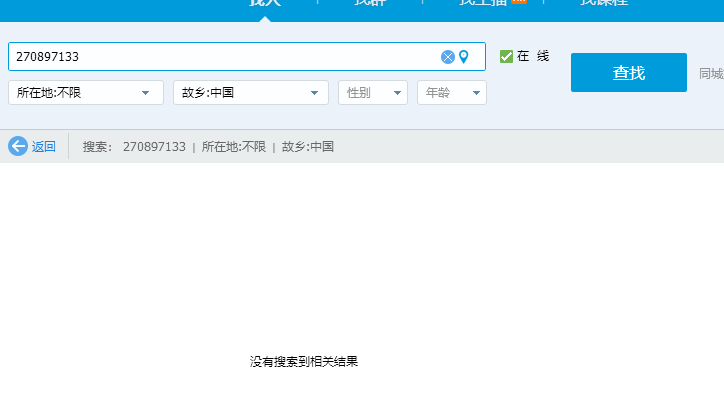The image size is (724, 420).
Task: Open the 所在地:不限 location dropdown
Action: (x=86, y=93)
